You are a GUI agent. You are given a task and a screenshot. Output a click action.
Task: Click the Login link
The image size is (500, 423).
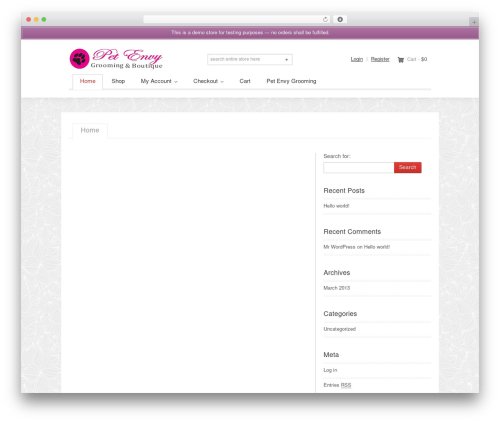click(357, 59)
